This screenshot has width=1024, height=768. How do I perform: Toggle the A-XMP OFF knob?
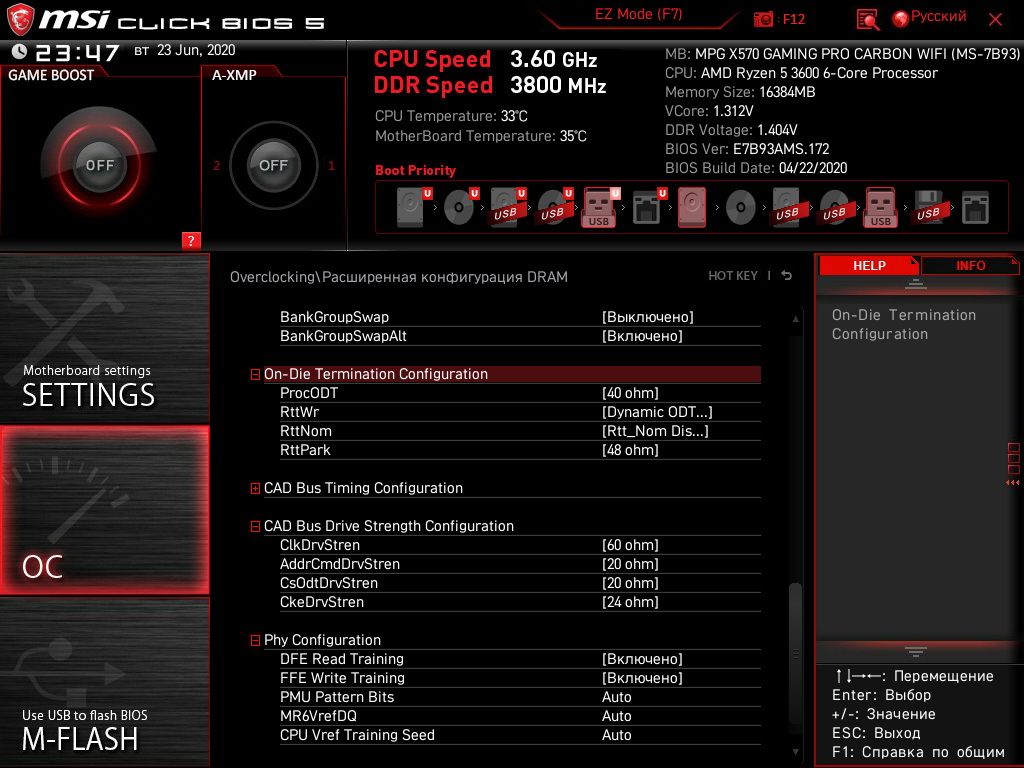[273, 165]
